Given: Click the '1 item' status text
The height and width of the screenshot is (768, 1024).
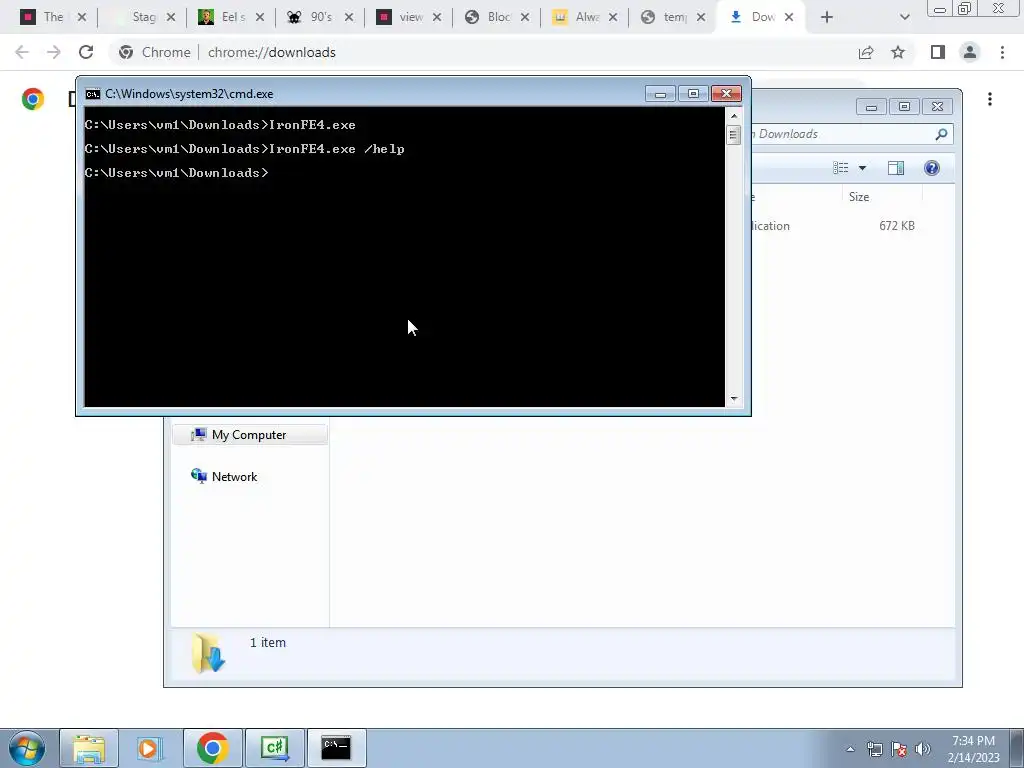Looking at the screenshot, I should 268,643.
